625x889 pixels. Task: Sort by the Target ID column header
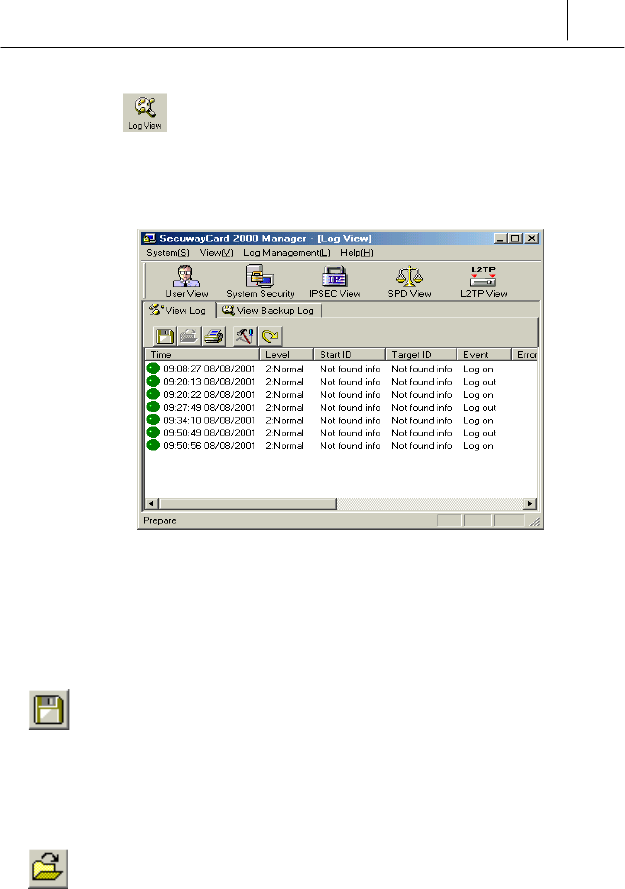tap(421, 354)
